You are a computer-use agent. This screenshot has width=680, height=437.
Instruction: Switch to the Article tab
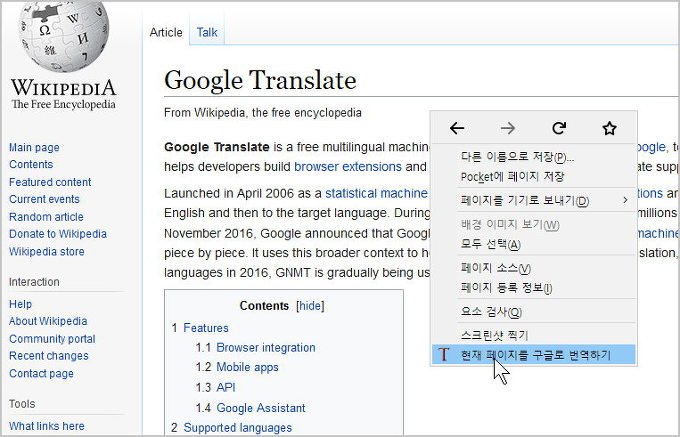click(x=166, y=33)
